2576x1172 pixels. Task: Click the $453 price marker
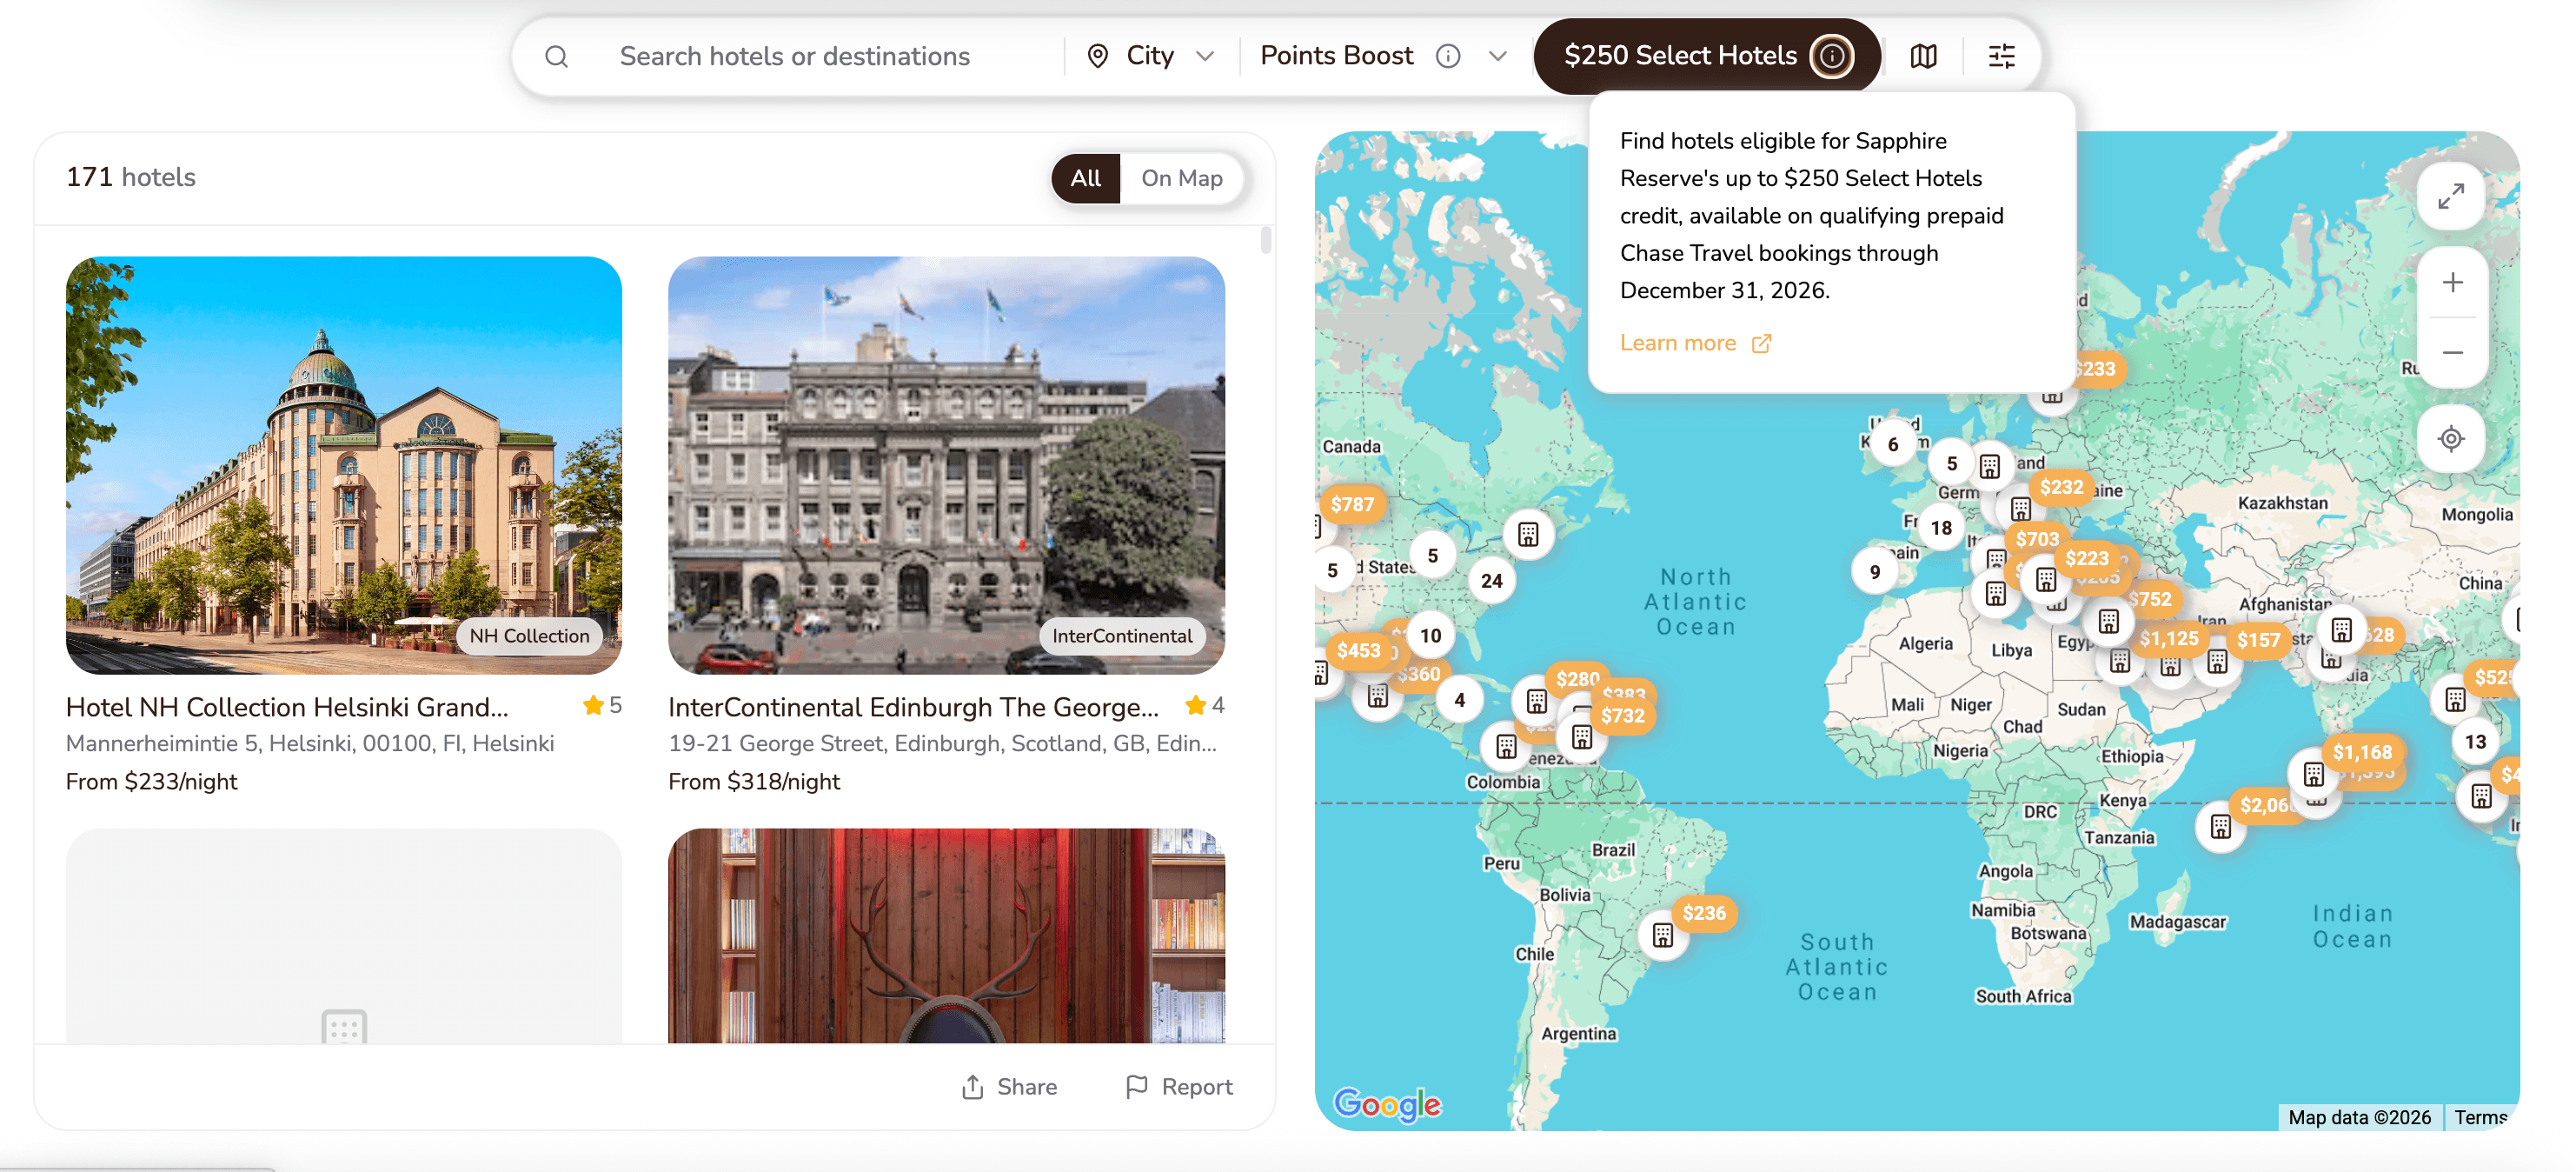(x=1358, y=650)
